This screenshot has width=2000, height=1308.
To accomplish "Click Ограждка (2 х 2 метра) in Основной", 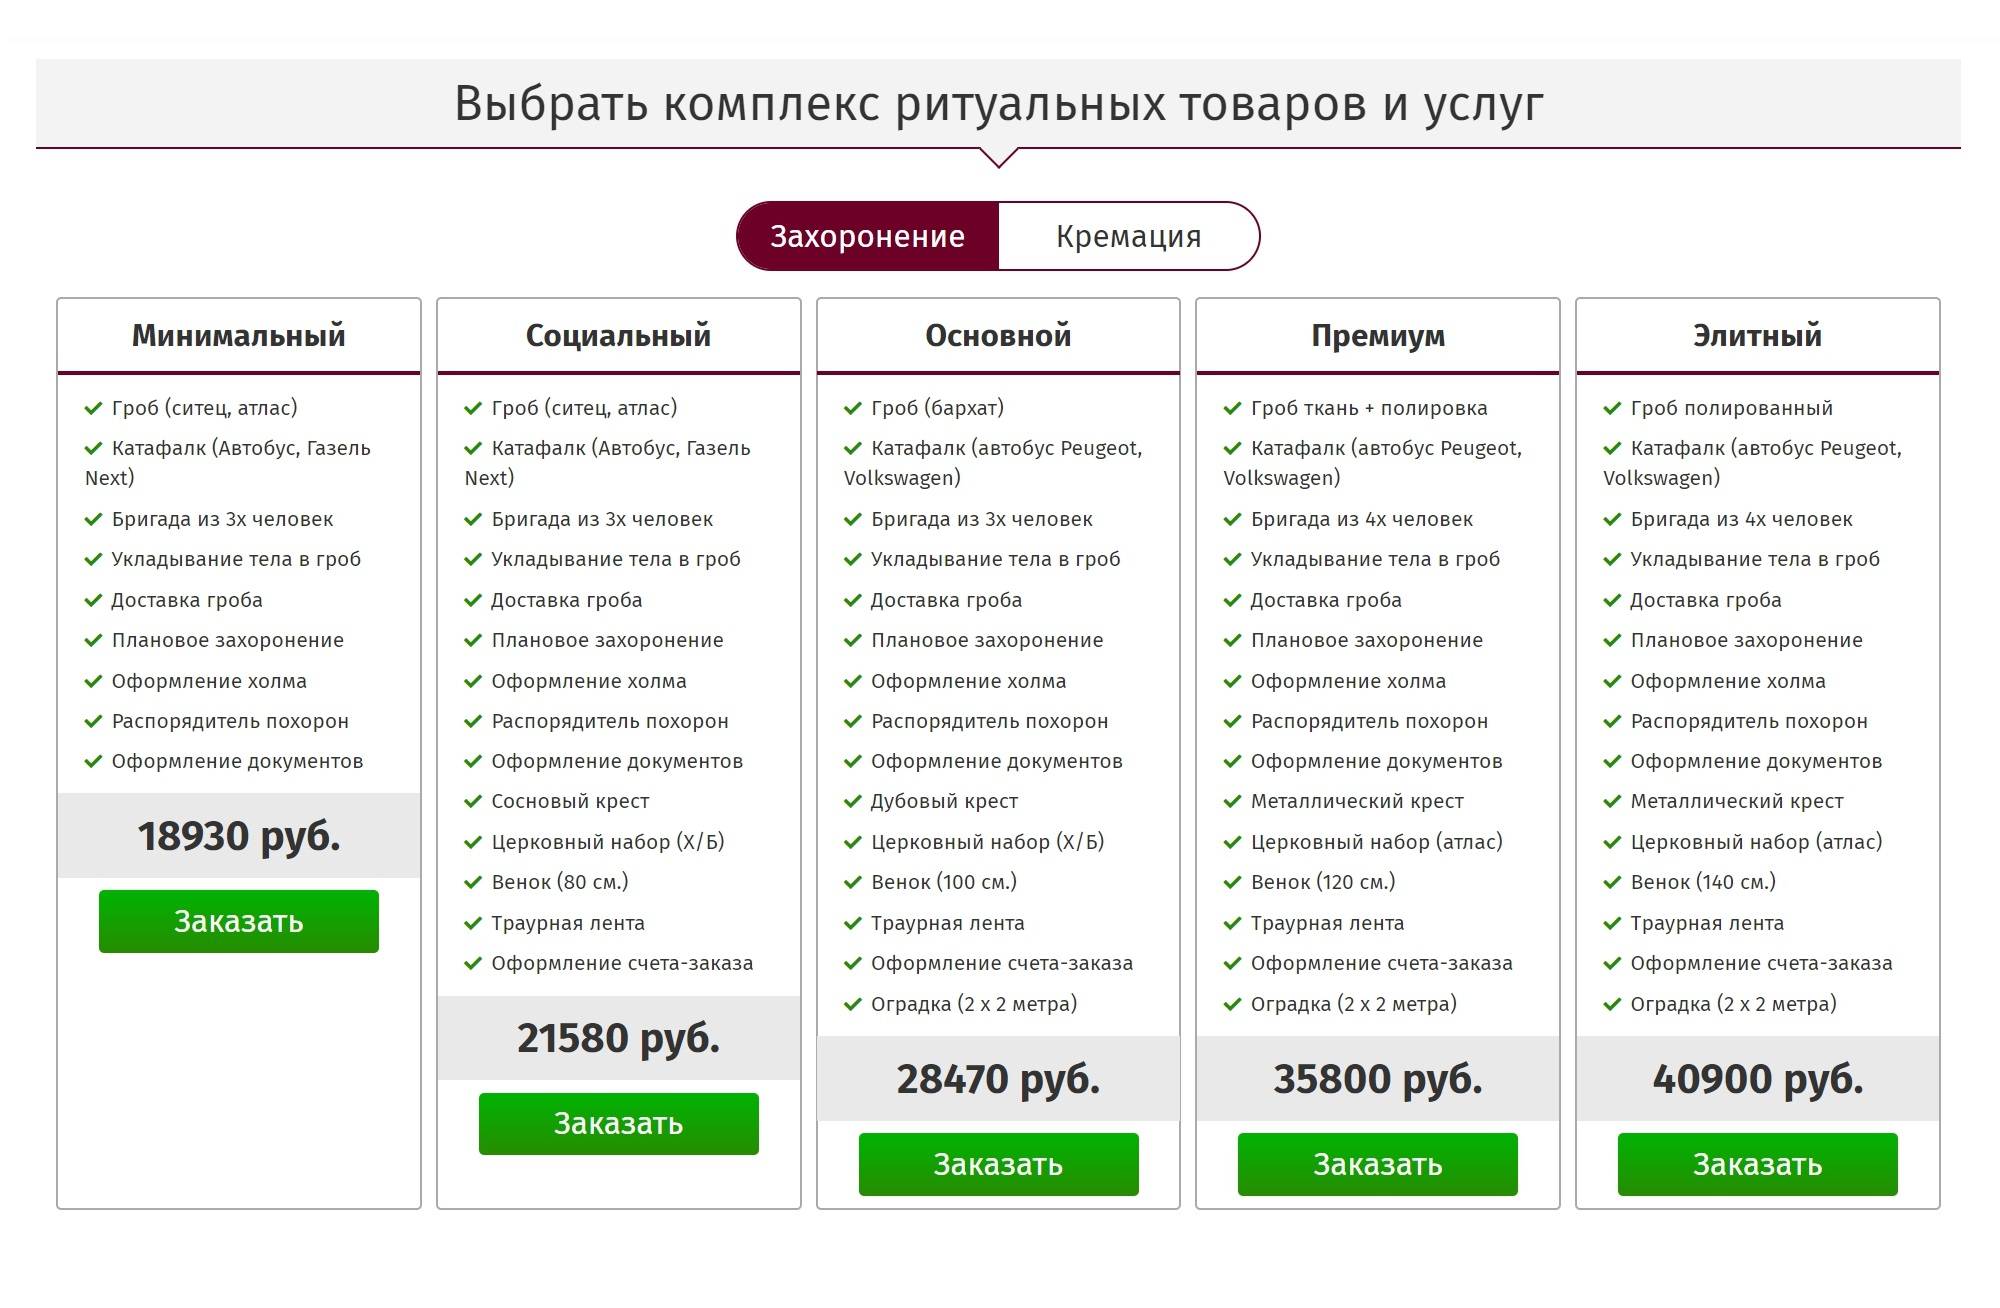I will 973,1004.
